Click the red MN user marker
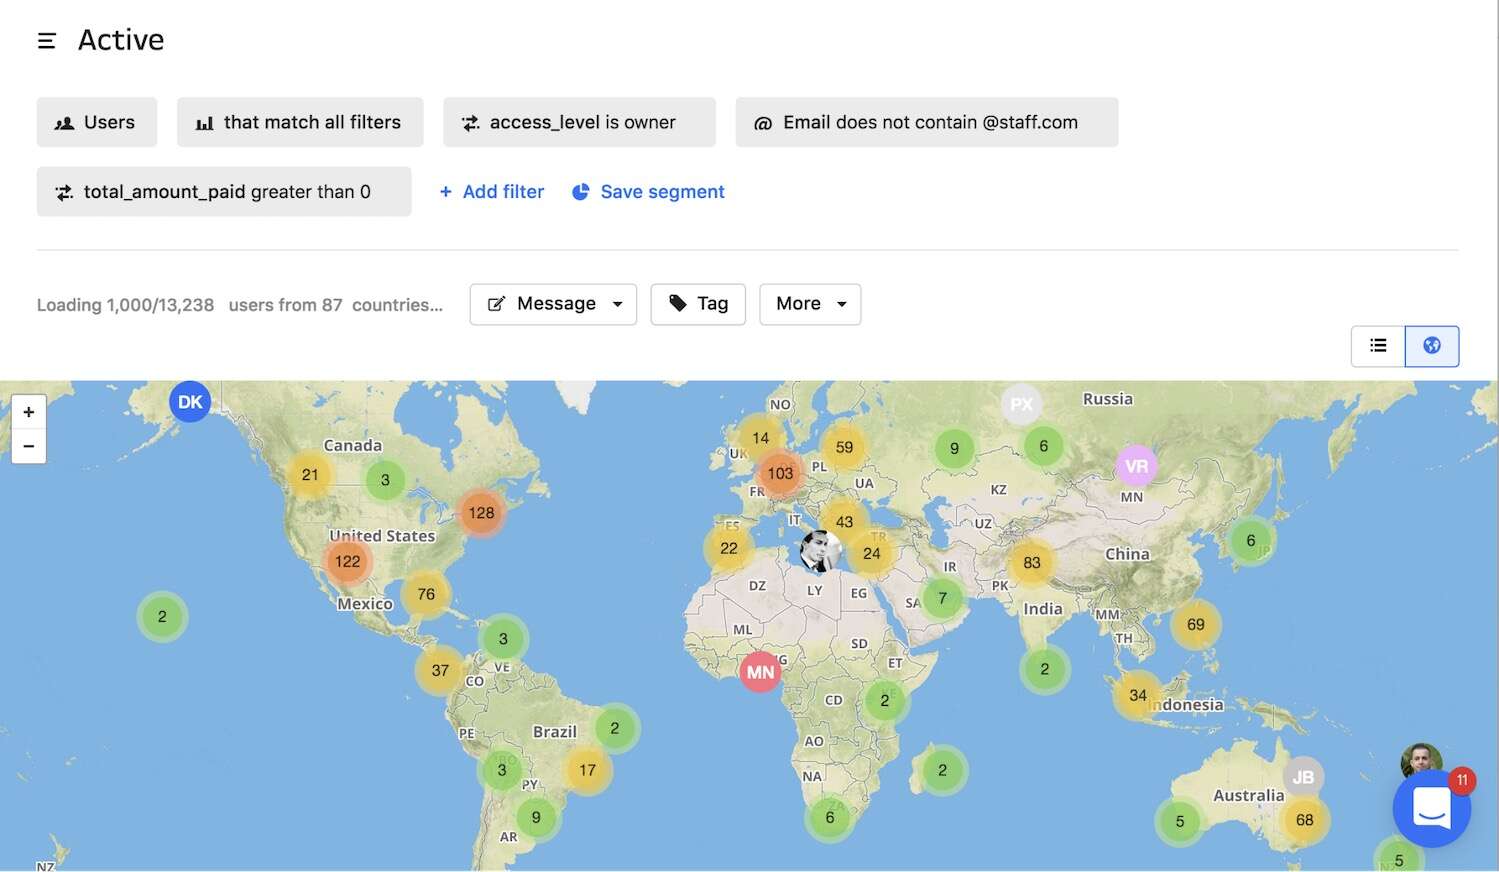This screenshot has height=872, width=1499. [760, 672]
